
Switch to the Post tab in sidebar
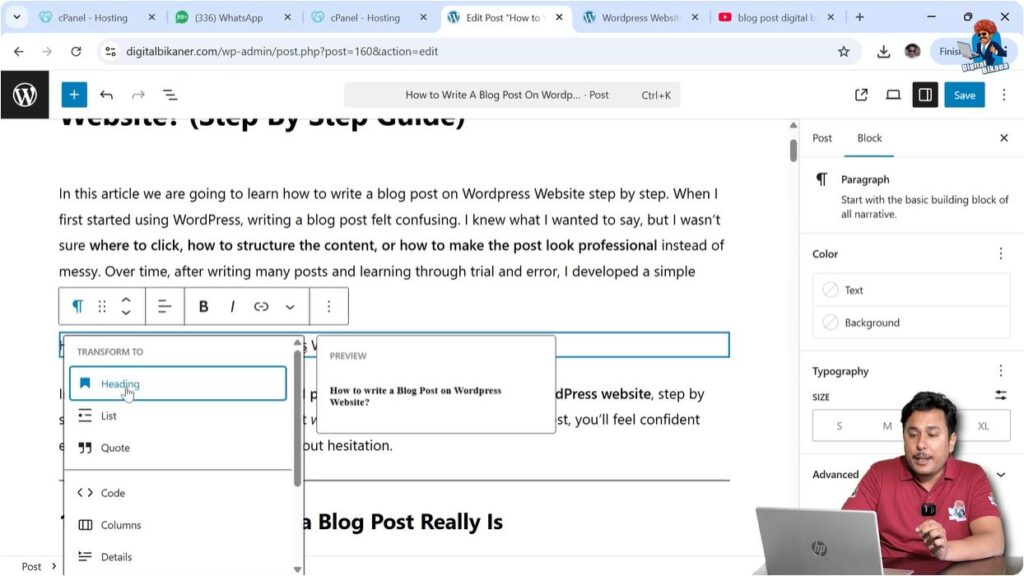point(821,138)
